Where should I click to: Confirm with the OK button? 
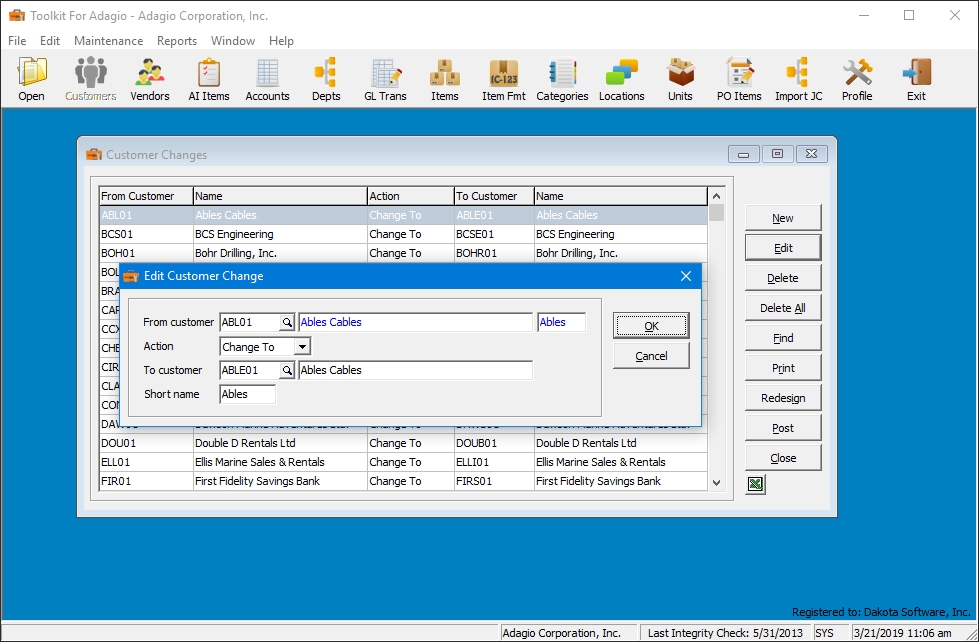pyautogui.click(x=651, y=326)
